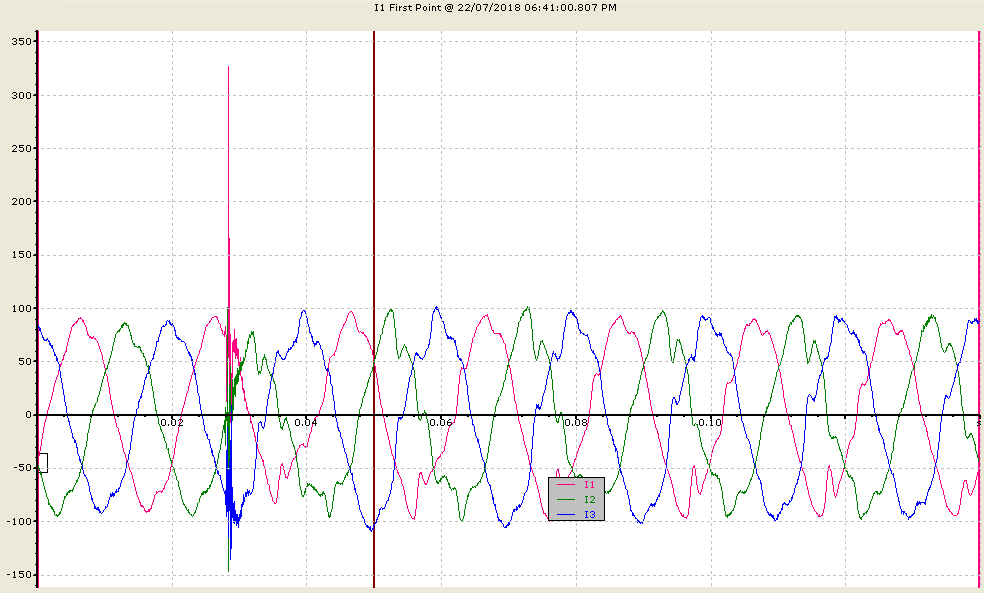Click the 0.08 tick label on time axis
This screenshot has width=984, height=593.
[x=575, y=422]
